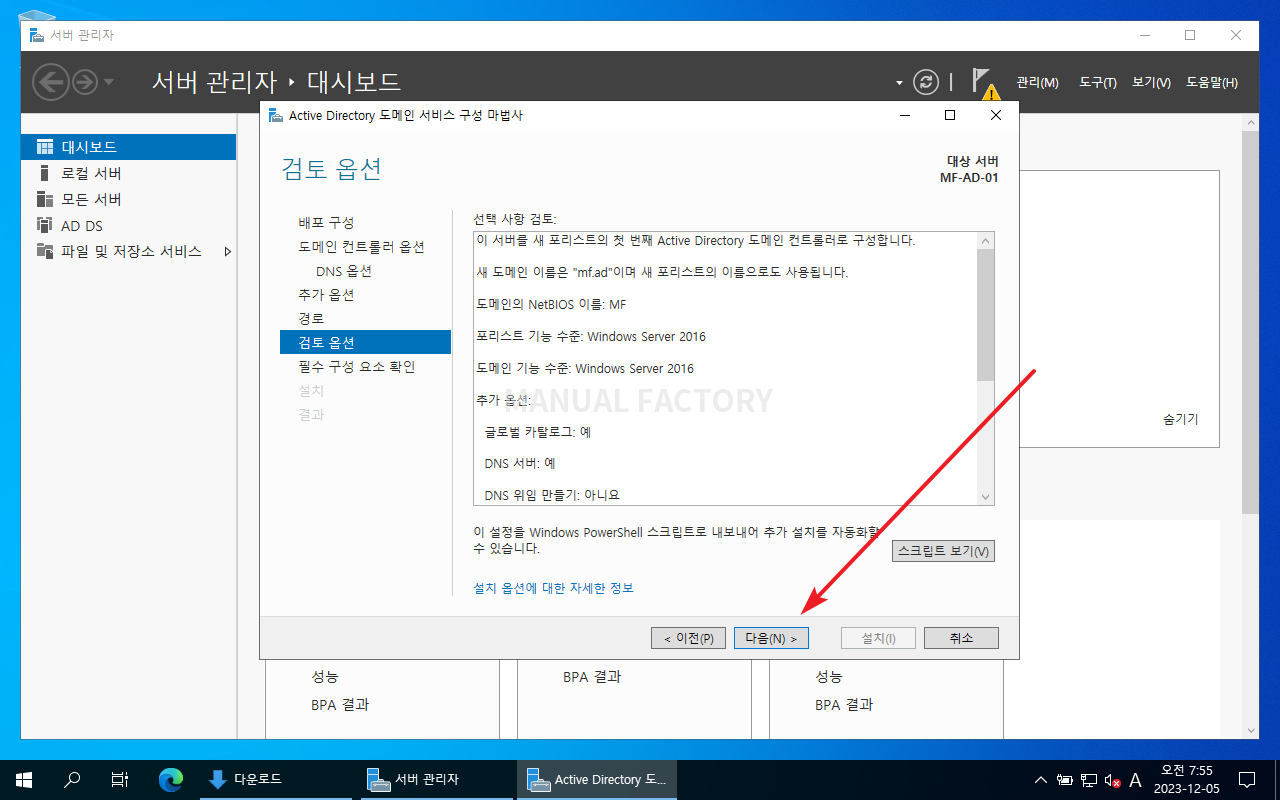This screenshot has height=800, width=1280.
Task: Click Active Directory wizard taskbar button
Action: (x=597, y=780)
